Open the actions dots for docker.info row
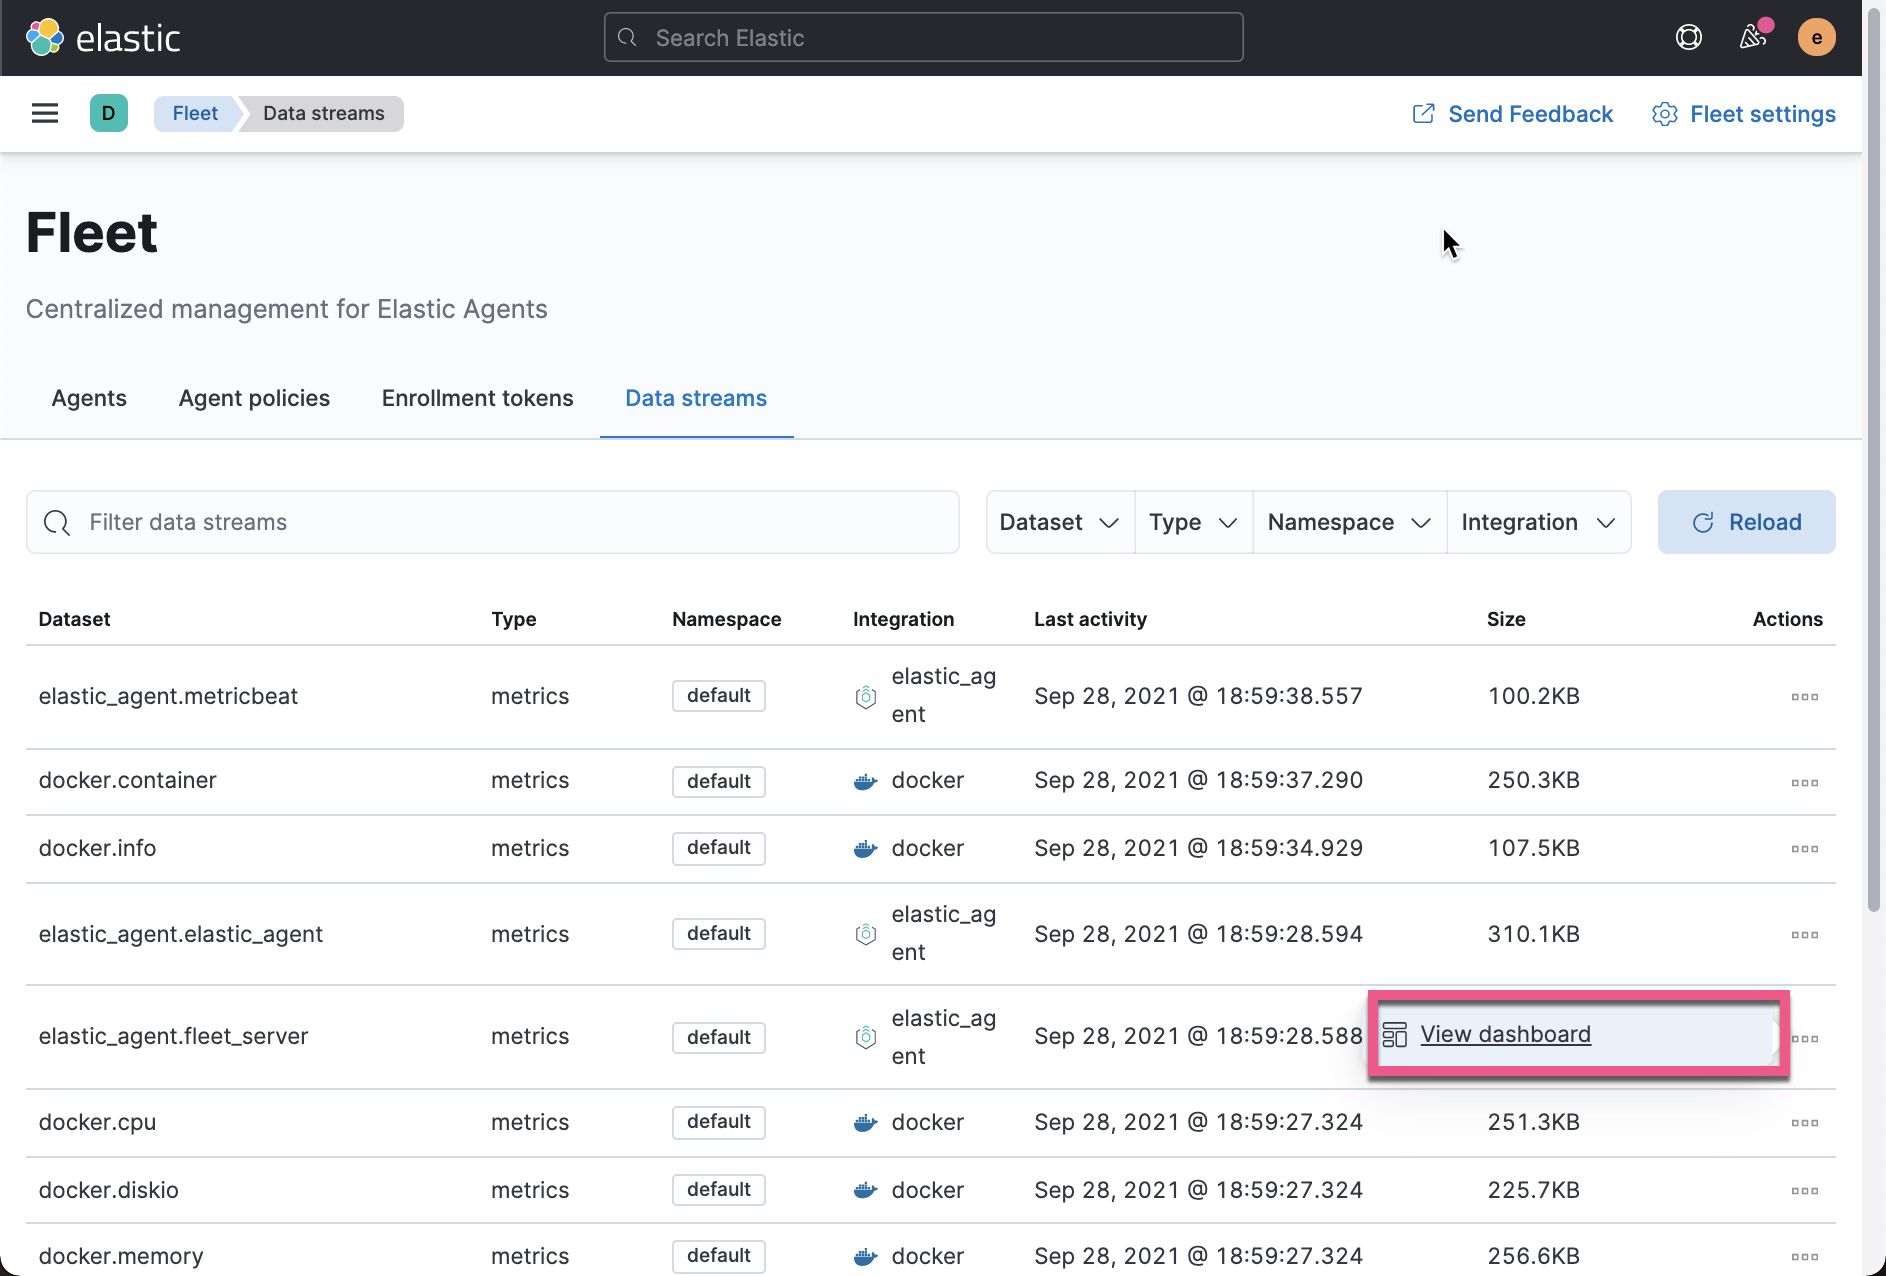This screenshot has width=1886, height=1276. 1804,848
